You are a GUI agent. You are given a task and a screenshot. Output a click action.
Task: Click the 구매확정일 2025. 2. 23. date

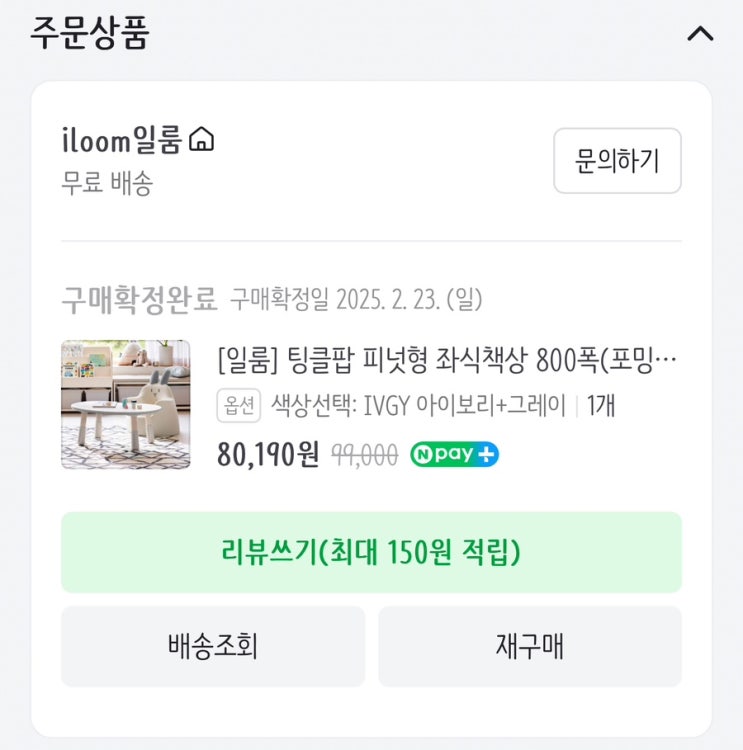click(356, 298)
